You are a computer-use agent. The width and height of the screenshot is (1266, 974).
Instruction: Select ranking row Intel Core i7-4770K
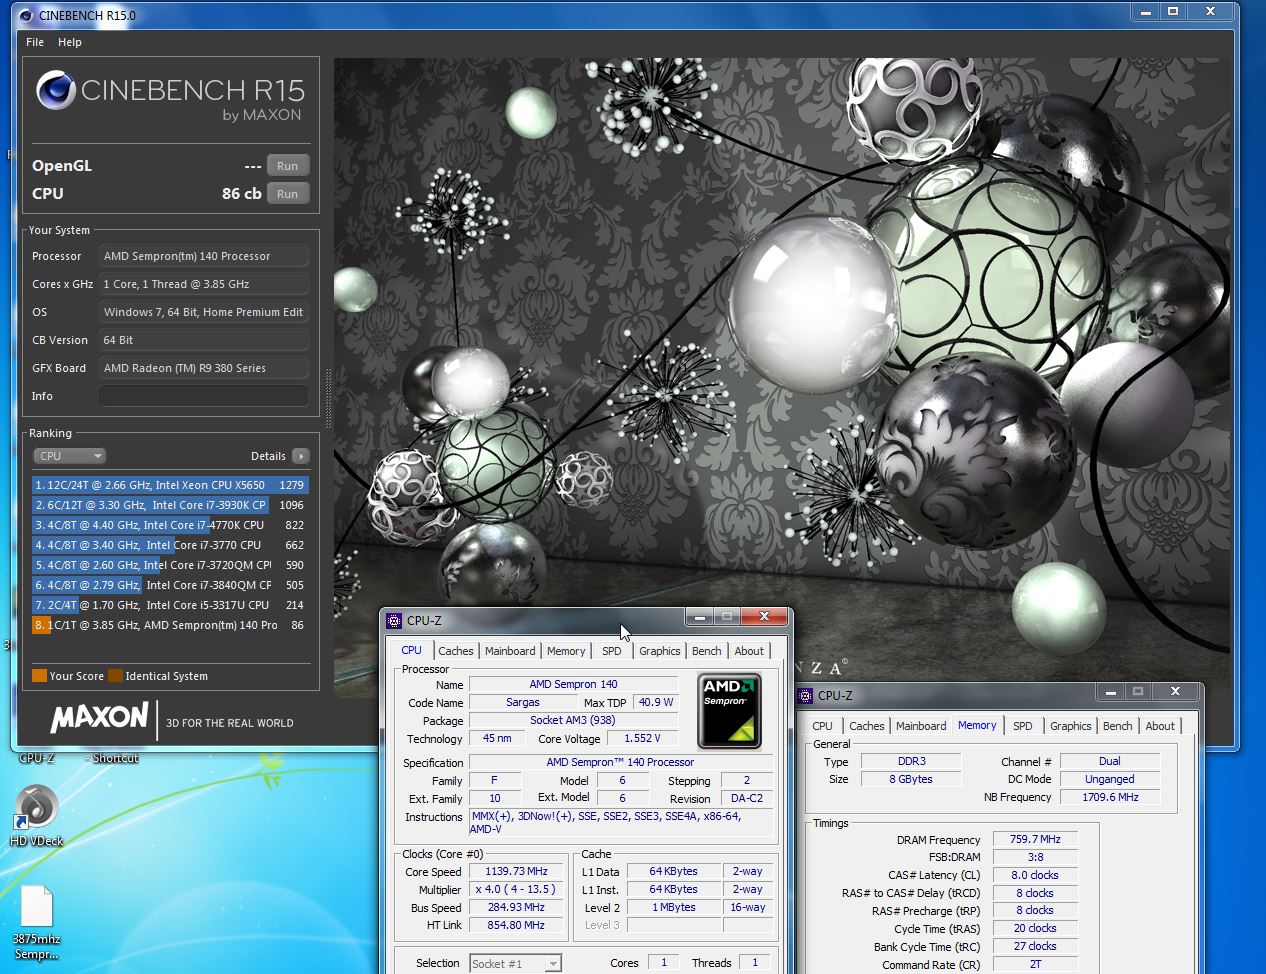[170, 525]
